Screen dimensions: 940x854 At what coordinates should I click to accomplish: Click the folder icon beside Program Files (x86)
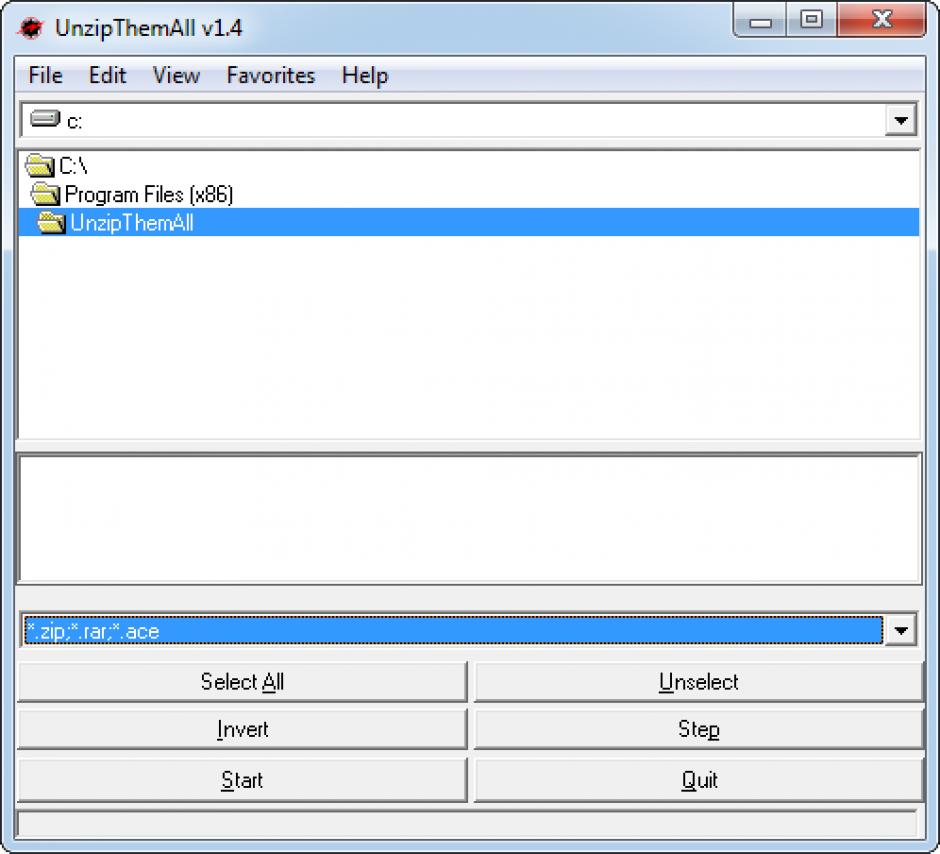pyautogui.click(x=46, y=194)
